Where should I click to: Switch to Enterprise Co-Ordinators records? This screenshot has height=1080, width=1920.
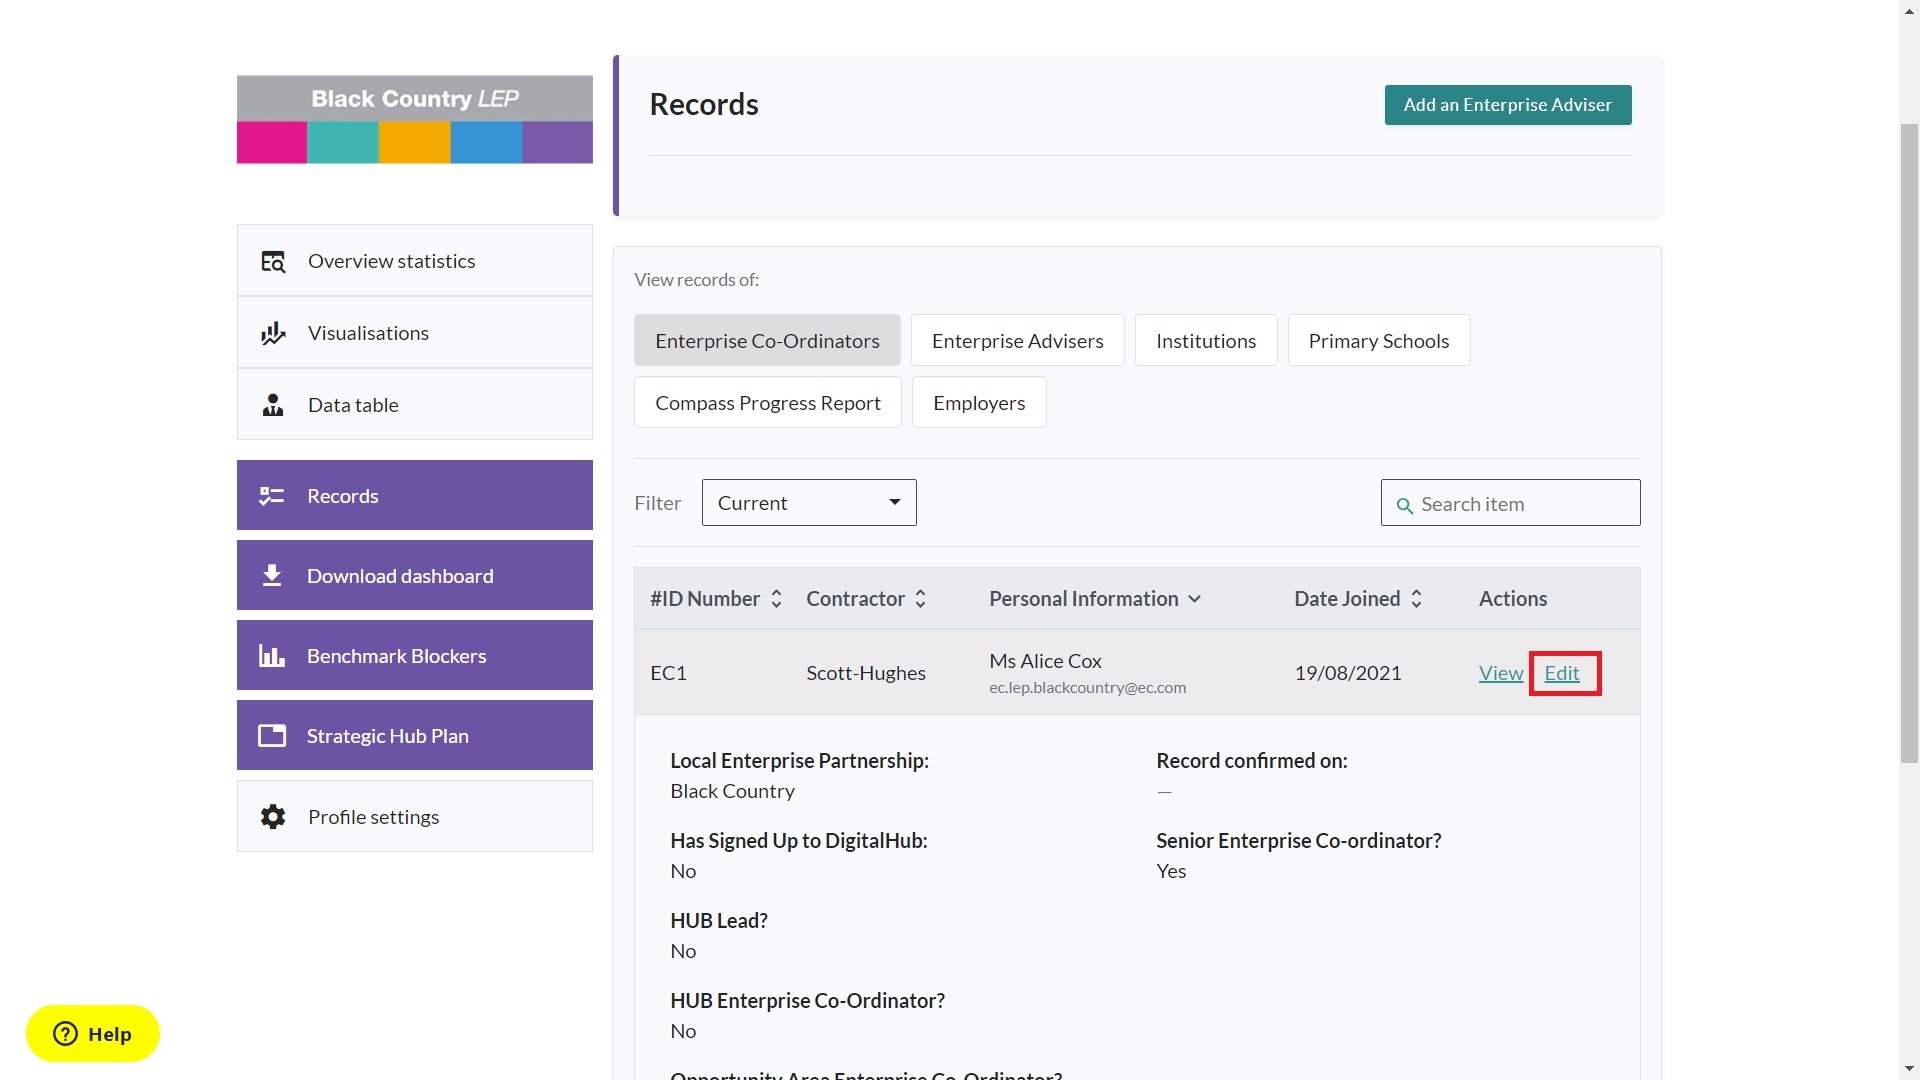point(767,340)
